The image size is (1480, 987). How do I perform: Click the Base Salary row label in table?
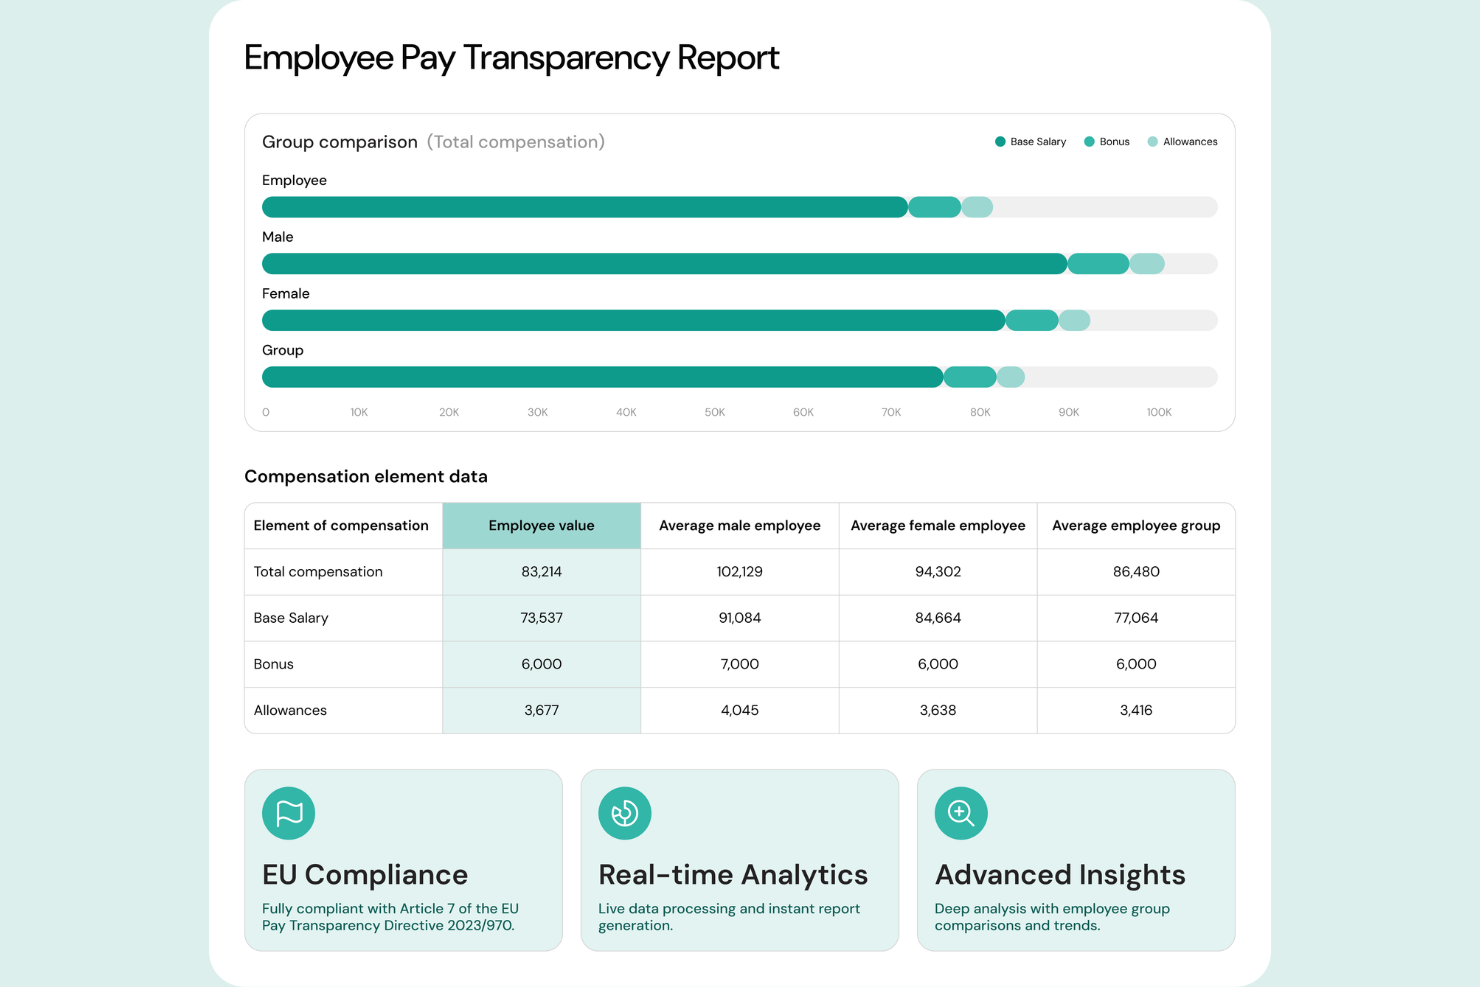tap(291, 618)
